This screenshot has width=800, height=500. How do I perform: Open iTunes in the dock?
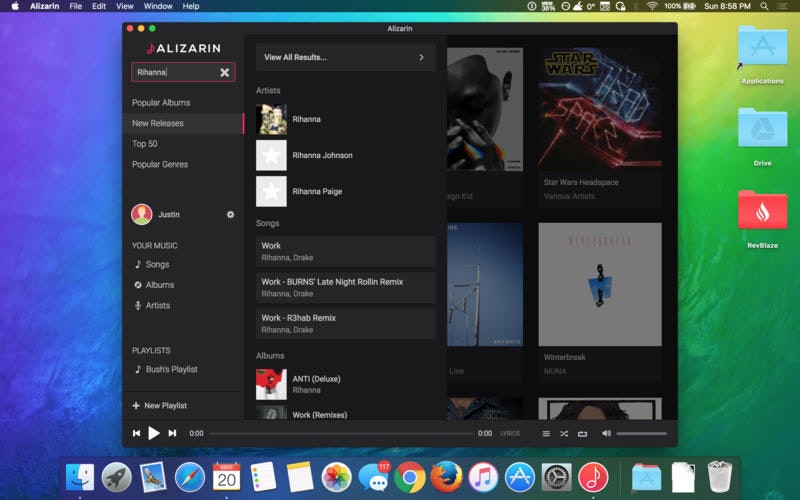tap(483, 478)
